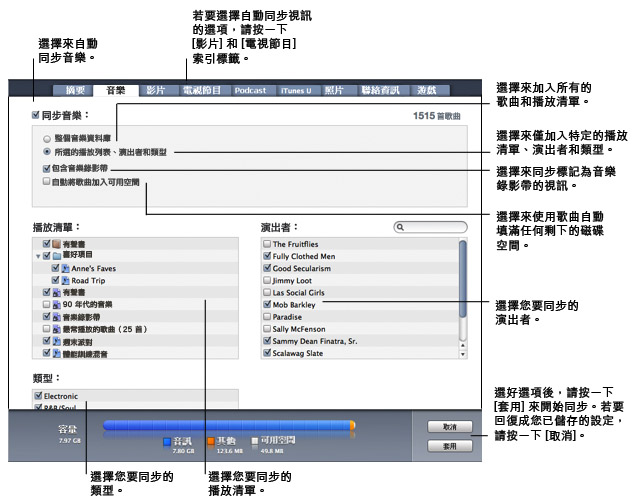The height and width of the screenshot is (502, 640).
Task: Toggle the 同步音樂 checkbox
Action: coord(36,115)
